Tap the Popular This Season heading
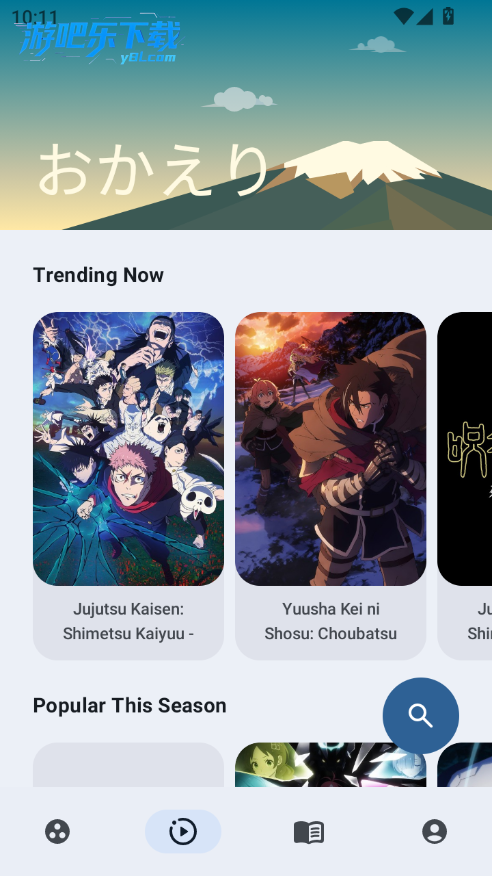The height and width of the screenshot is (876, 492). 130,706
